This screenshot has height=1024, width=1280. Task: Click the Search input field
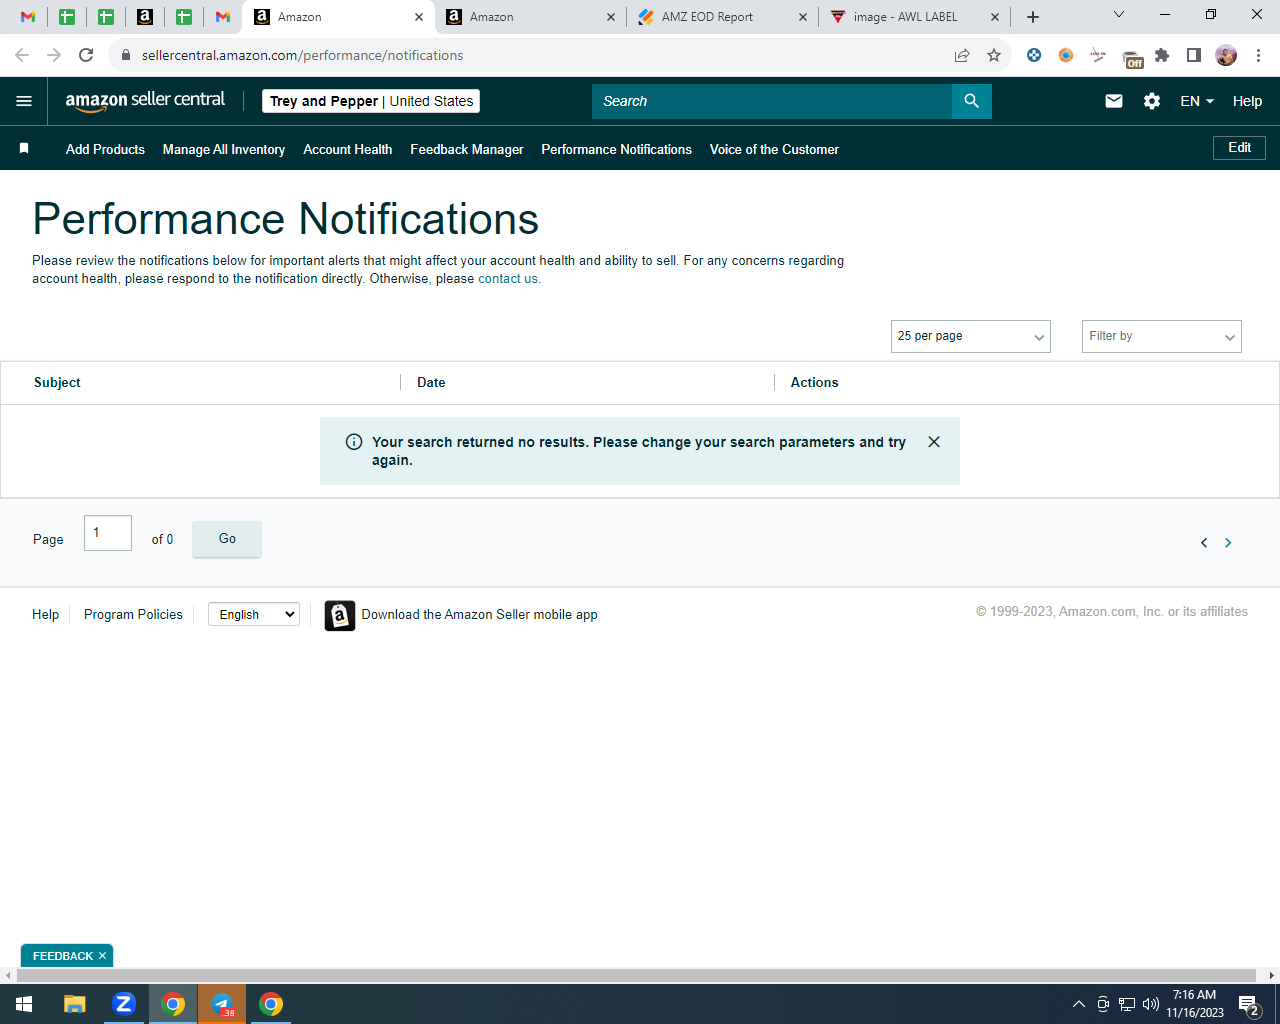772,101
